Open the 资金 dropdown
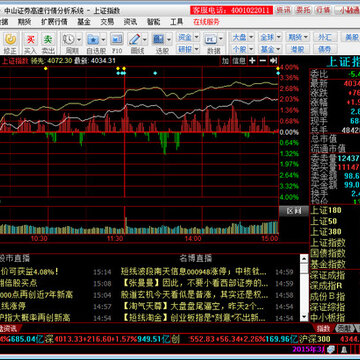 (188, 37)
